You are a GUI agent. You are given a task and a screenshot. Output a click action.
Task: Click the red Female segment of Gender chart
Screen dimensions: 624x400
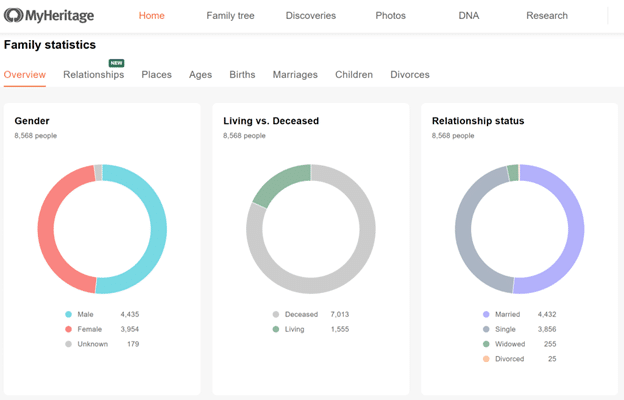point(46,227)
